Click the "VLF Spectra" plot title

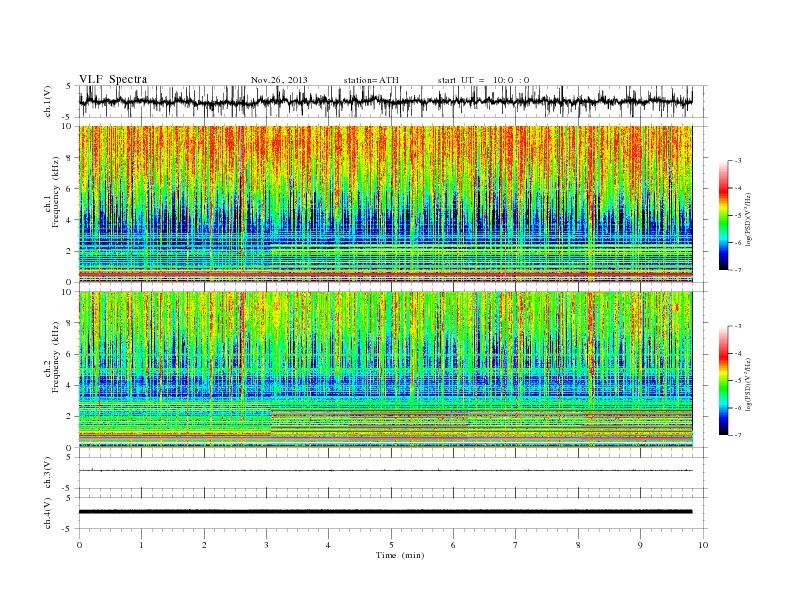tap(113, 79)
